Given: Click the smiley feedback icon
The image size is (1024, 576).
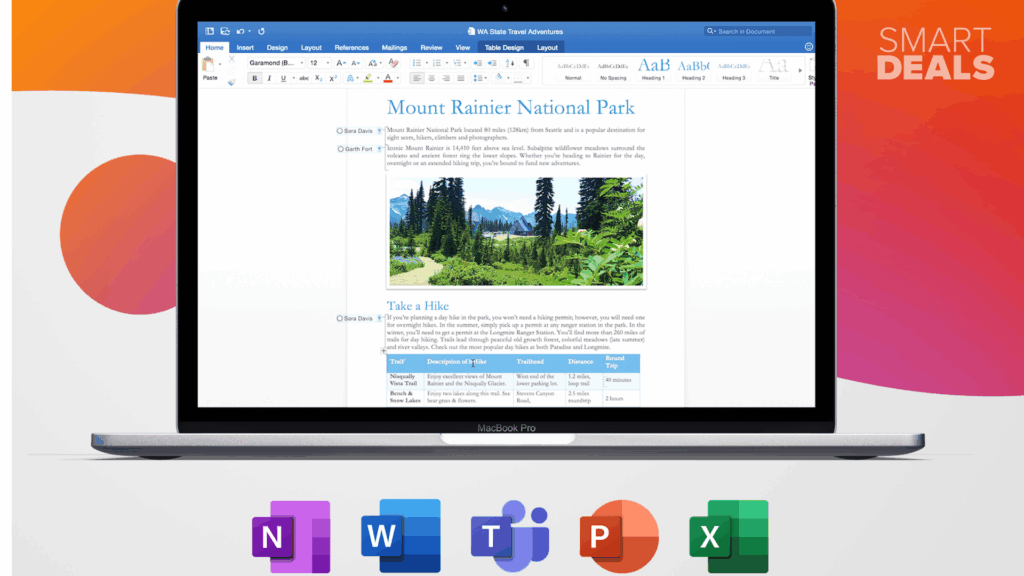Looking at the screenshot, I should click(x=808, y=47).
